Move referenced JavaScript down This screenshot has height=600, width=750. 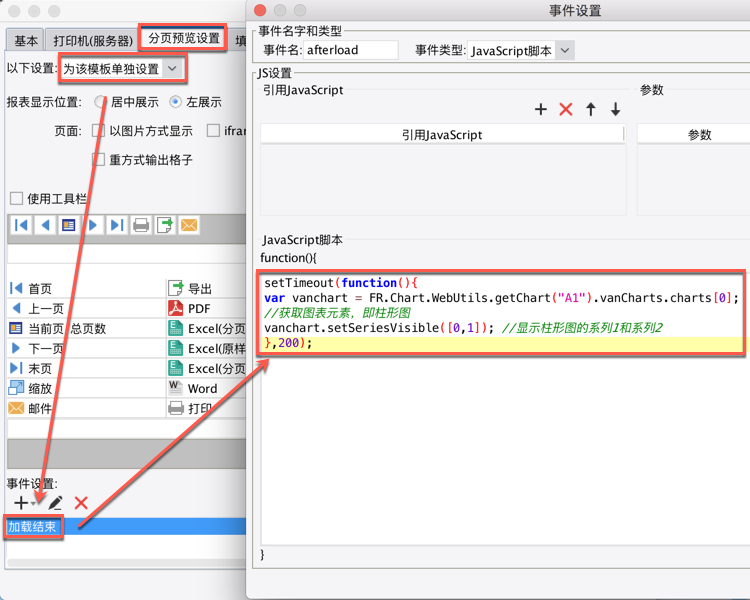pos(616,110)
